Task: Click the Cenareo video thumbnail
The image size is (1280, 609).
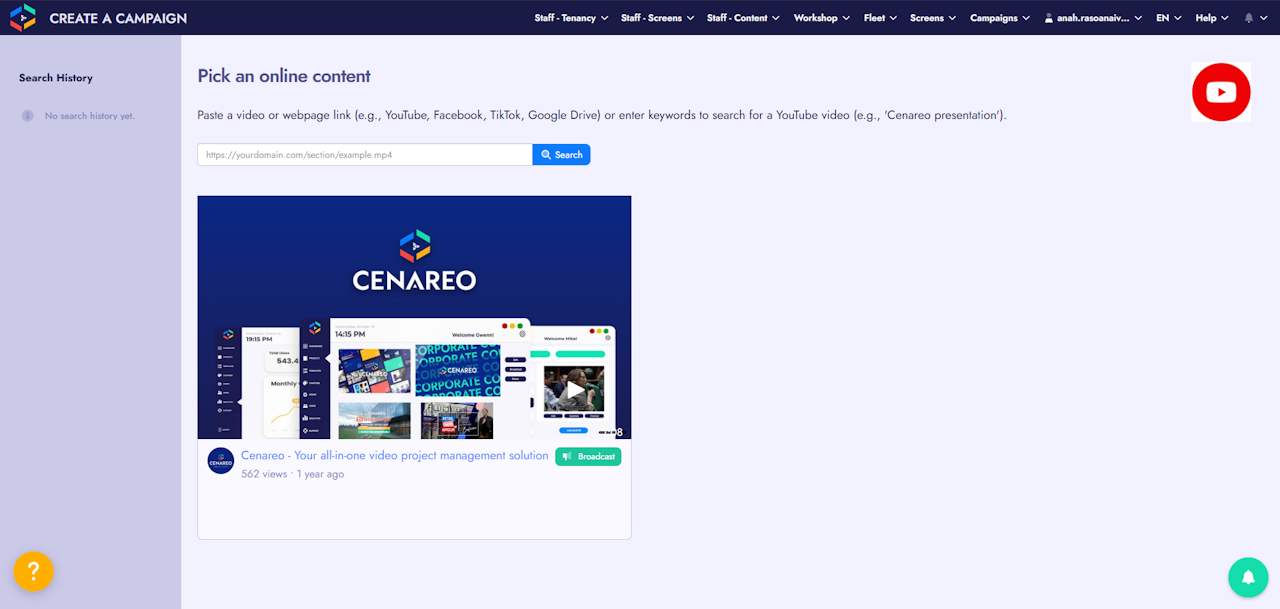Action: pos(414,317)
